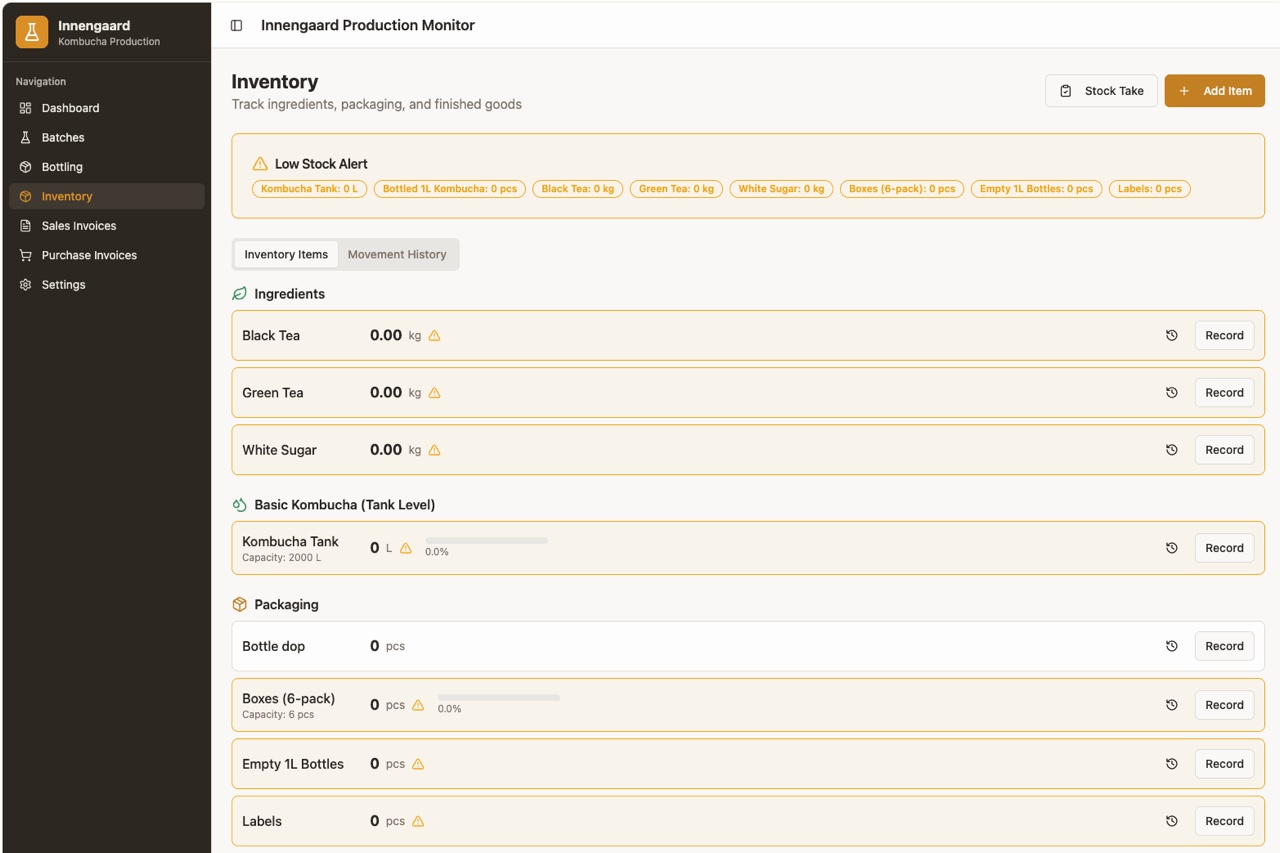The width and height of the screenshot is (1280, 853).
Task: Switch to the Movement History tab
Action: (x=397, y=254)
